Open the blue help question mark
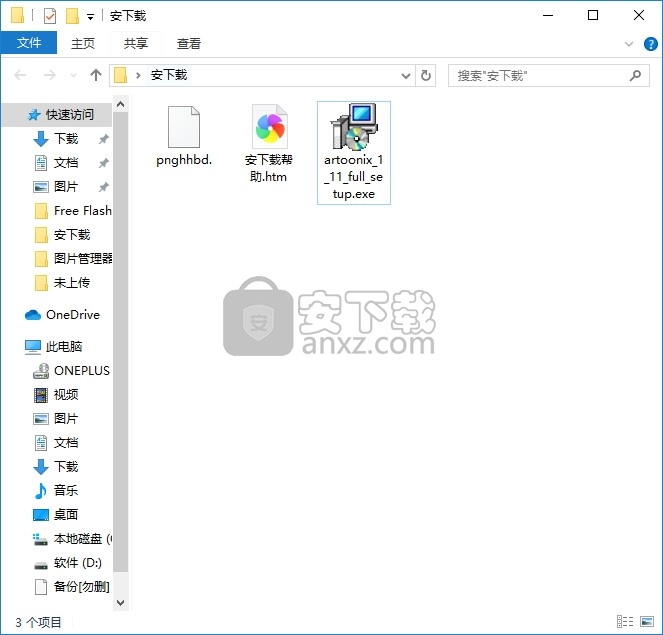 tap(650, 44)
